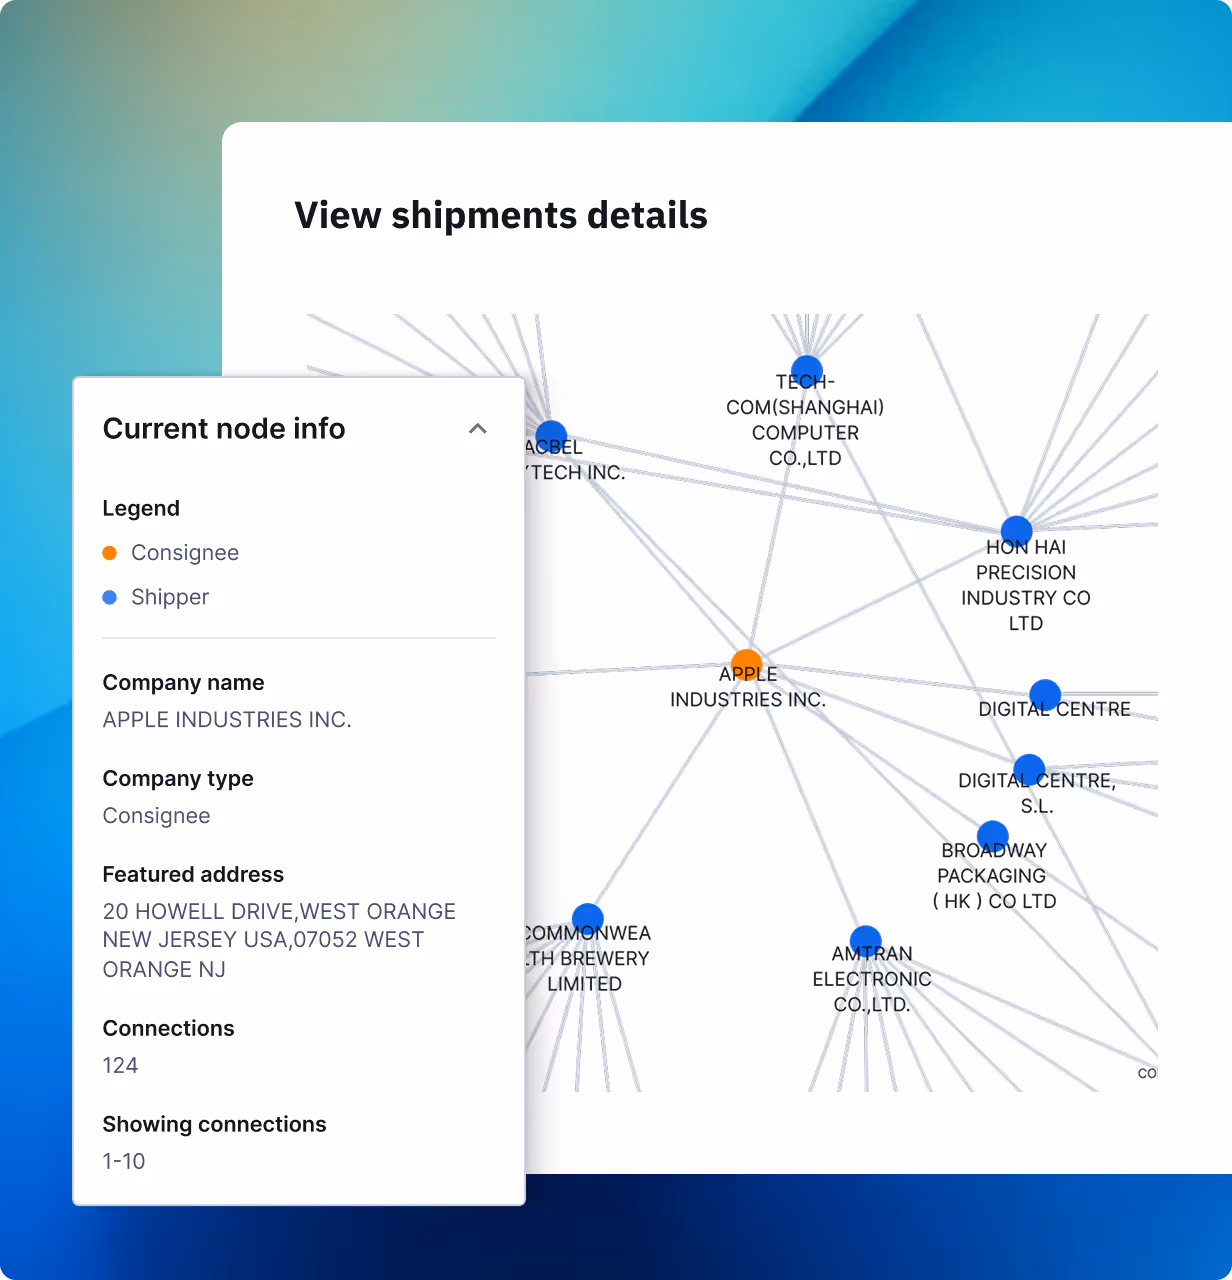Click the Digital Centre, S.L. node
1232x1280 pixels.
click(1029, 770)
